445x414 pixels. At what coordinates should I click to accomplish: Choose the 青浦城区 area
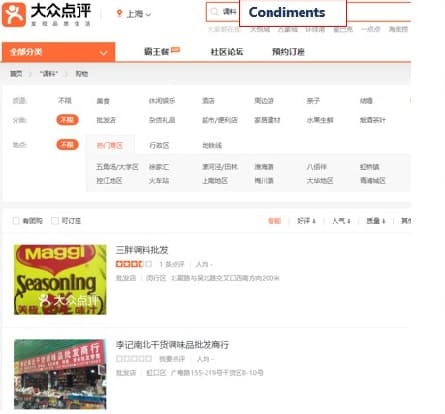(x=373, y=181)
